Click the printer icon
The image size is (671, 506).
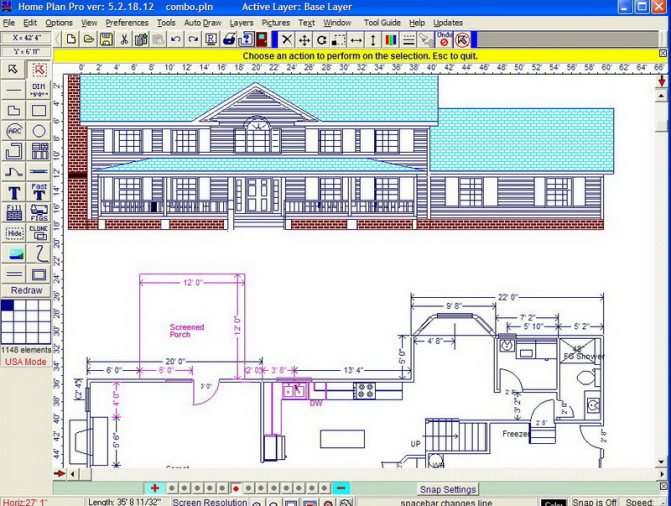click(x=229, y=40)
